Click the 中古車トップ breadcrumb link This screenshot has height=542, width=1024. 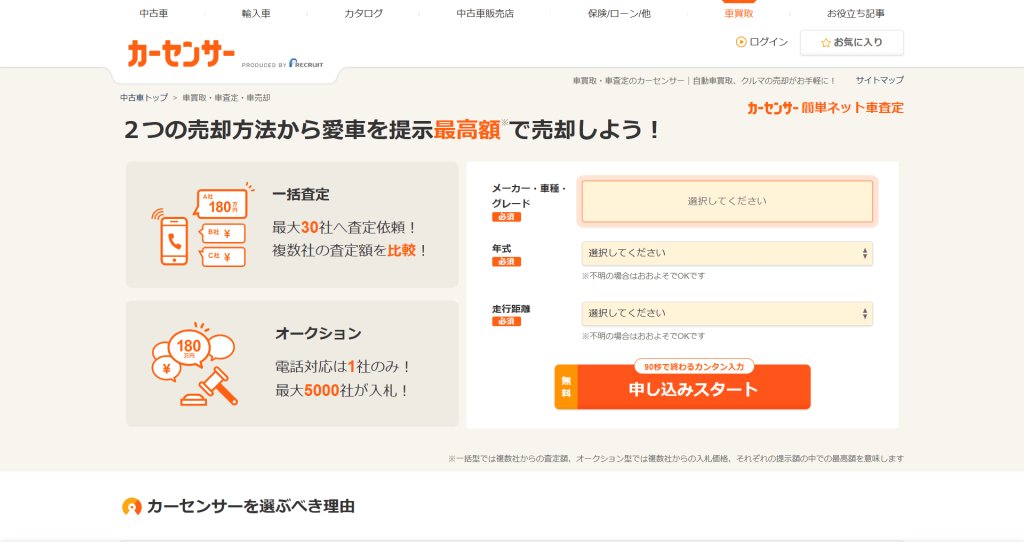click(x=144, y=97)
